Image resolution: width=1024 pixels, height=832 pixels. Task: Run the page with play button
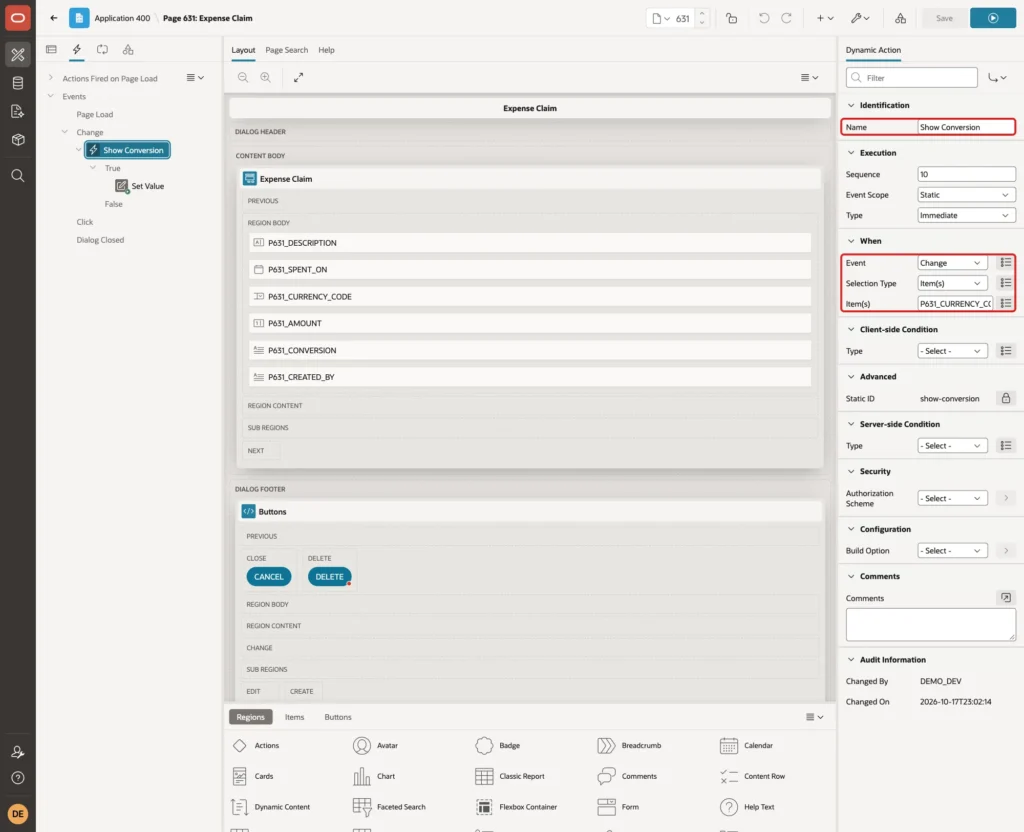(993, 18)
